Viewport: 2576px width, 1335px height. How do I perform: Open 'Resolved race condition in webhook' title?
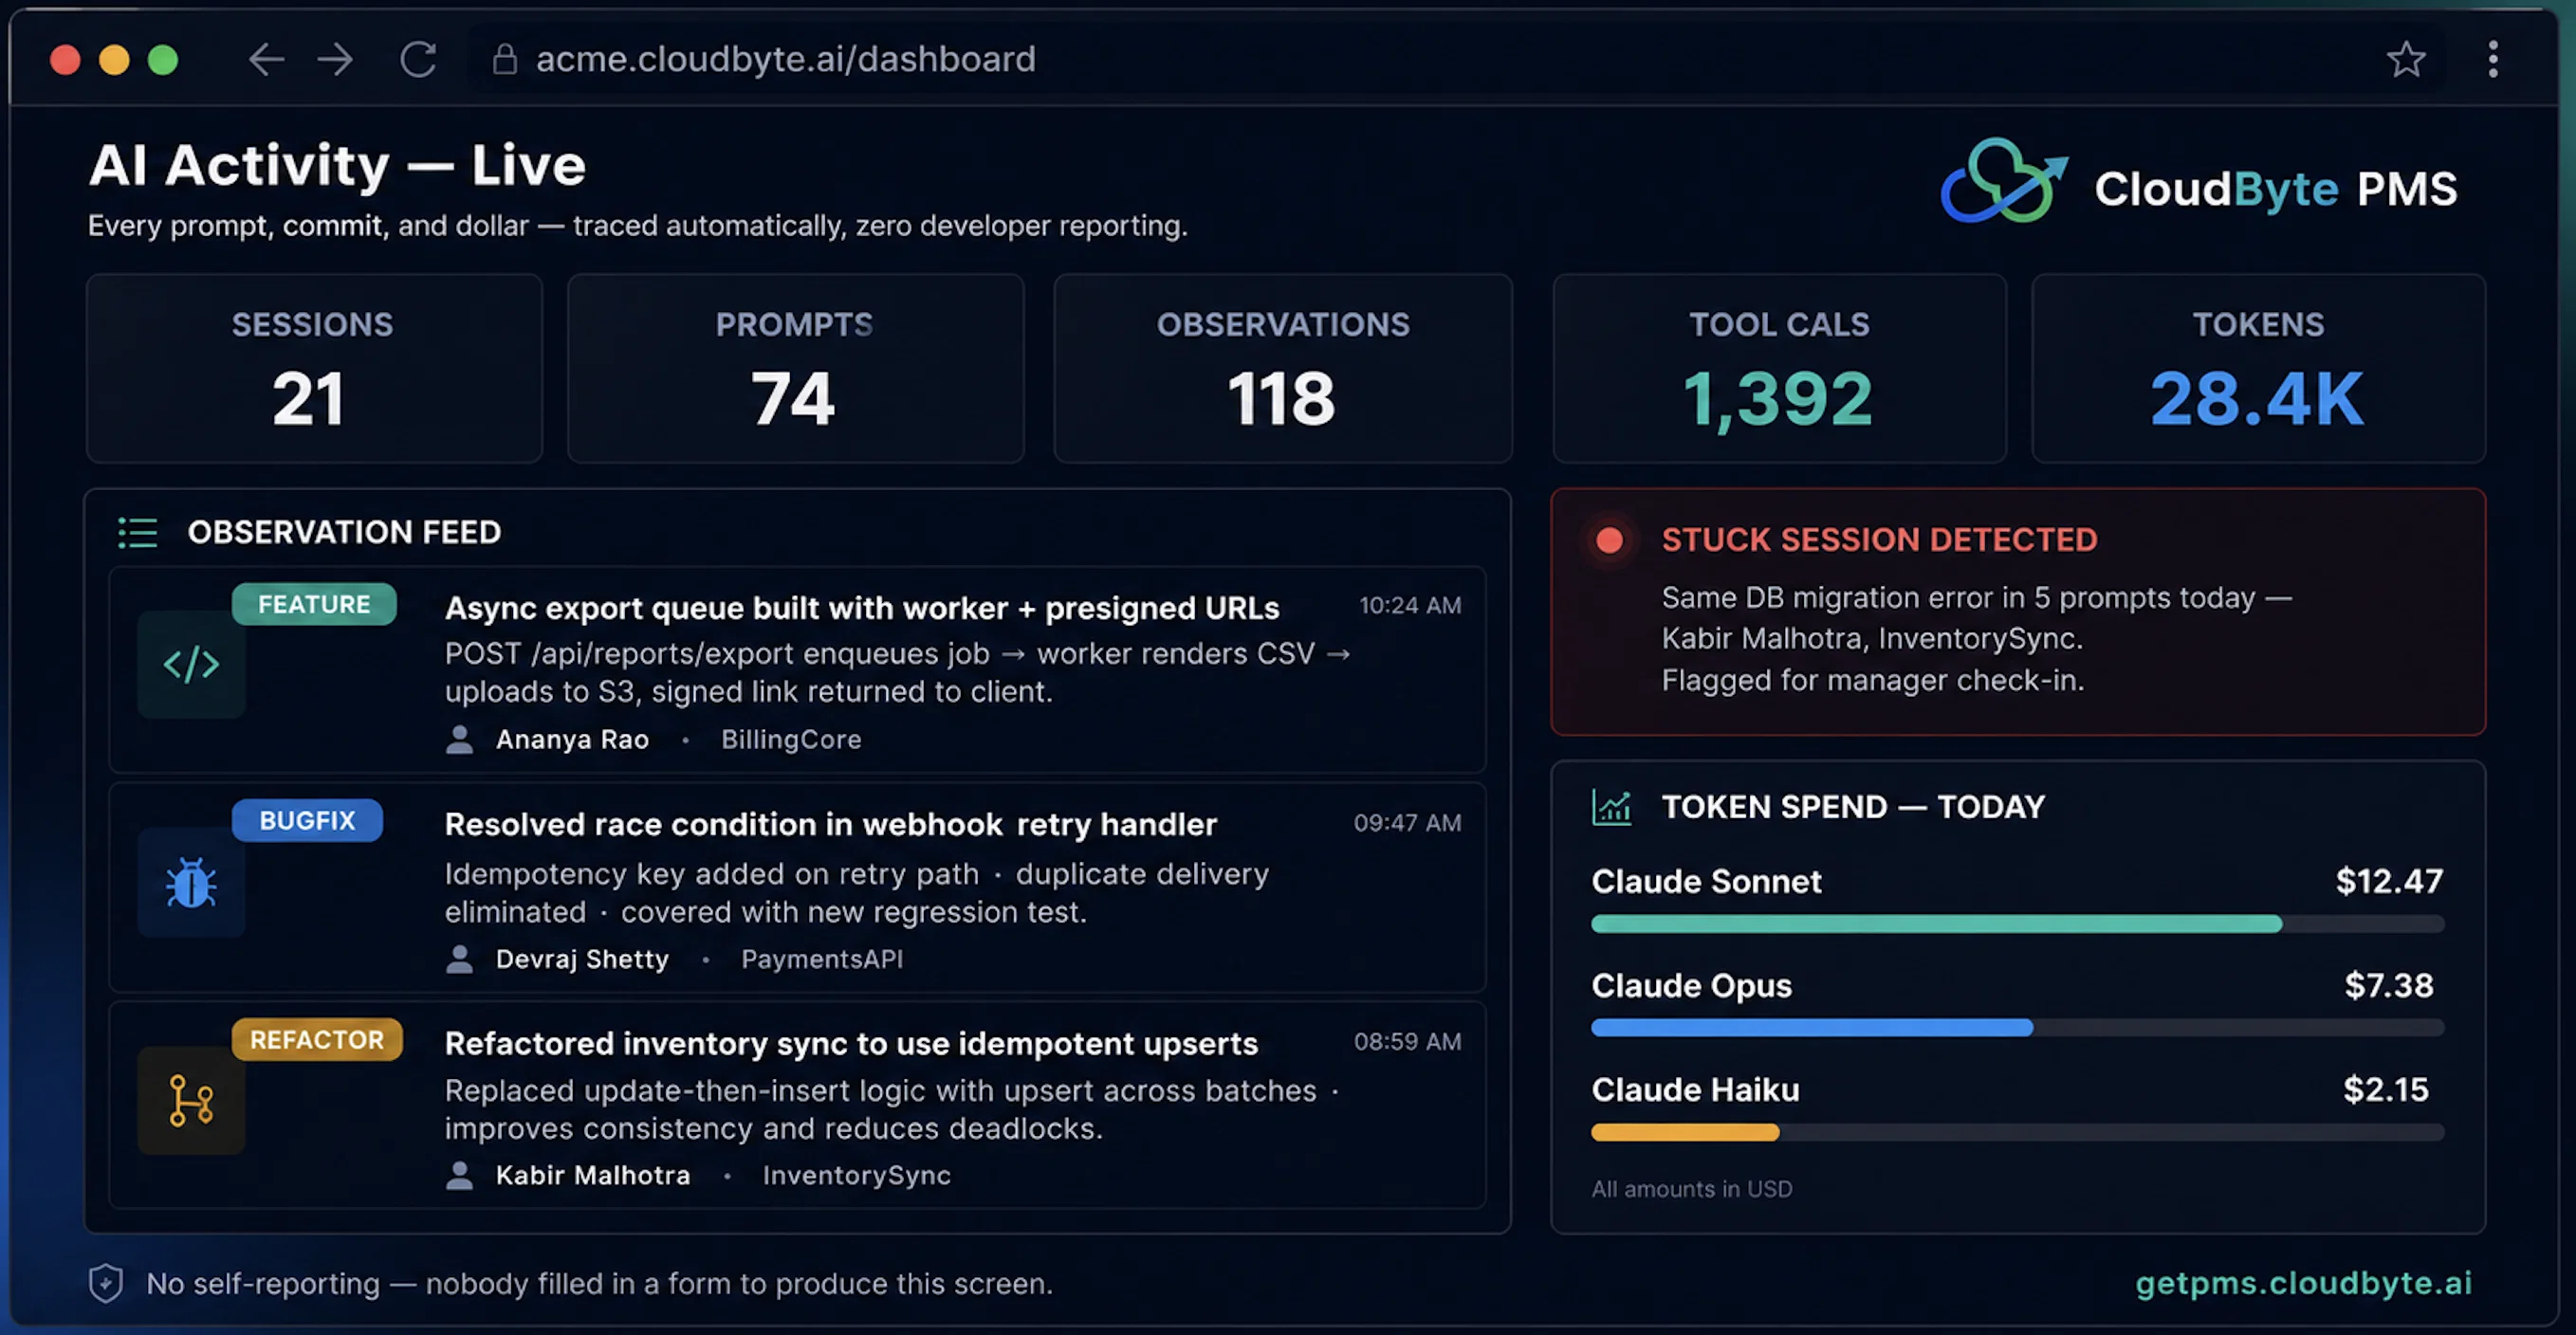click(830, 824)
